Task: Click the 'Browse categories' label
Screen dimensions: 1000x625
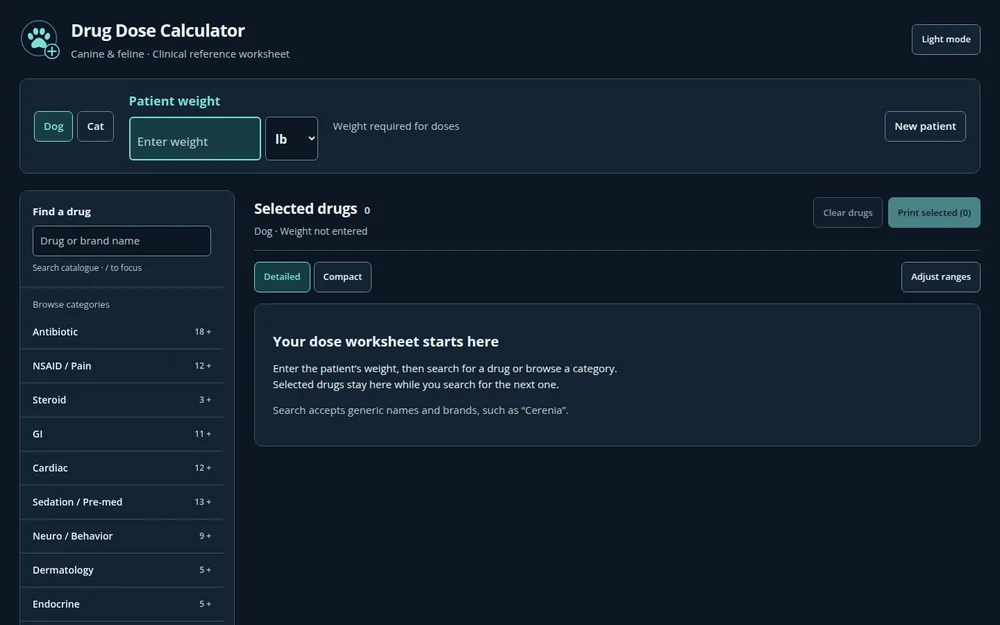Action: (71, 304)
